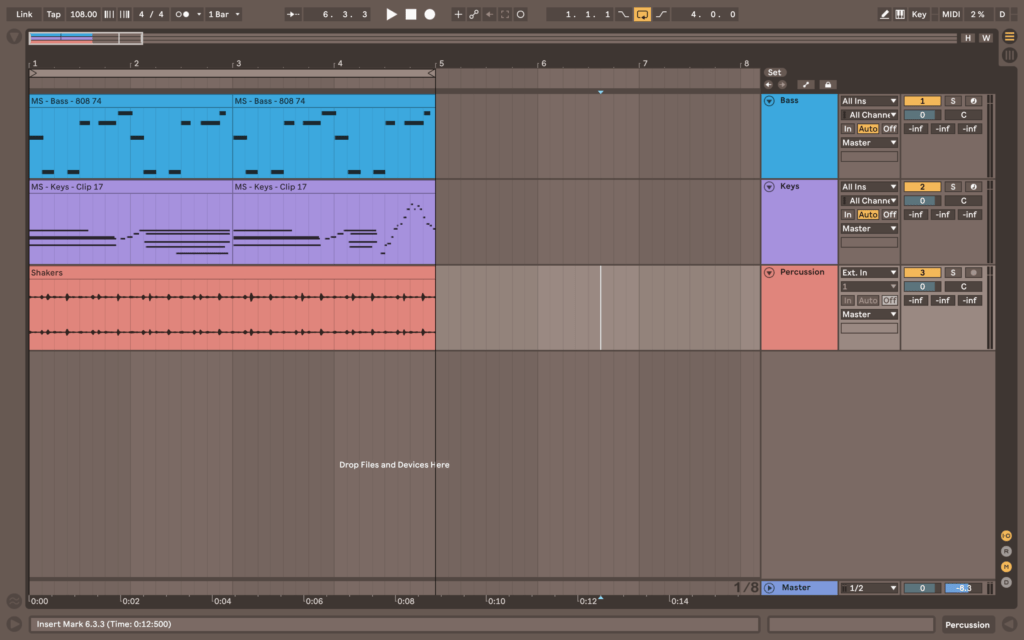Click the Punch-In switch icon
Viewport: 1024px width, 640px height.
click(x=623, y=14)
